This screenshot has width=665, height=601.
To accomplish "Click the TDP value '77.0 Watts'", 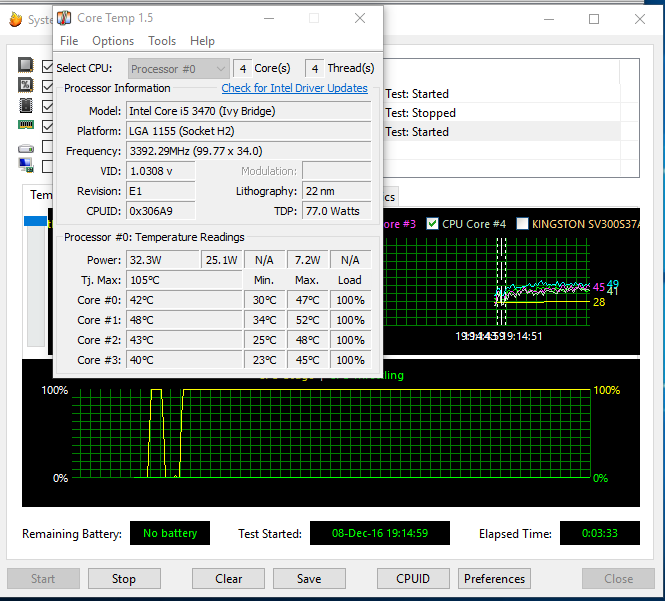I will click(x=337, y=211).
